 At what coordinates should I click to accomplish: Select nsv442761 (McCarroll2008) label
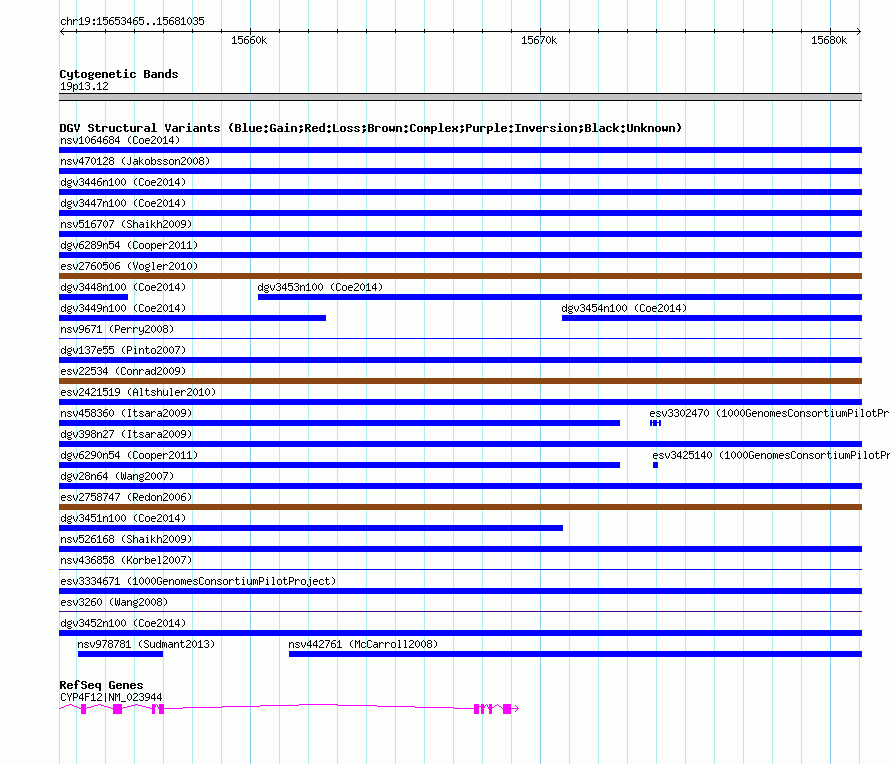363,644
